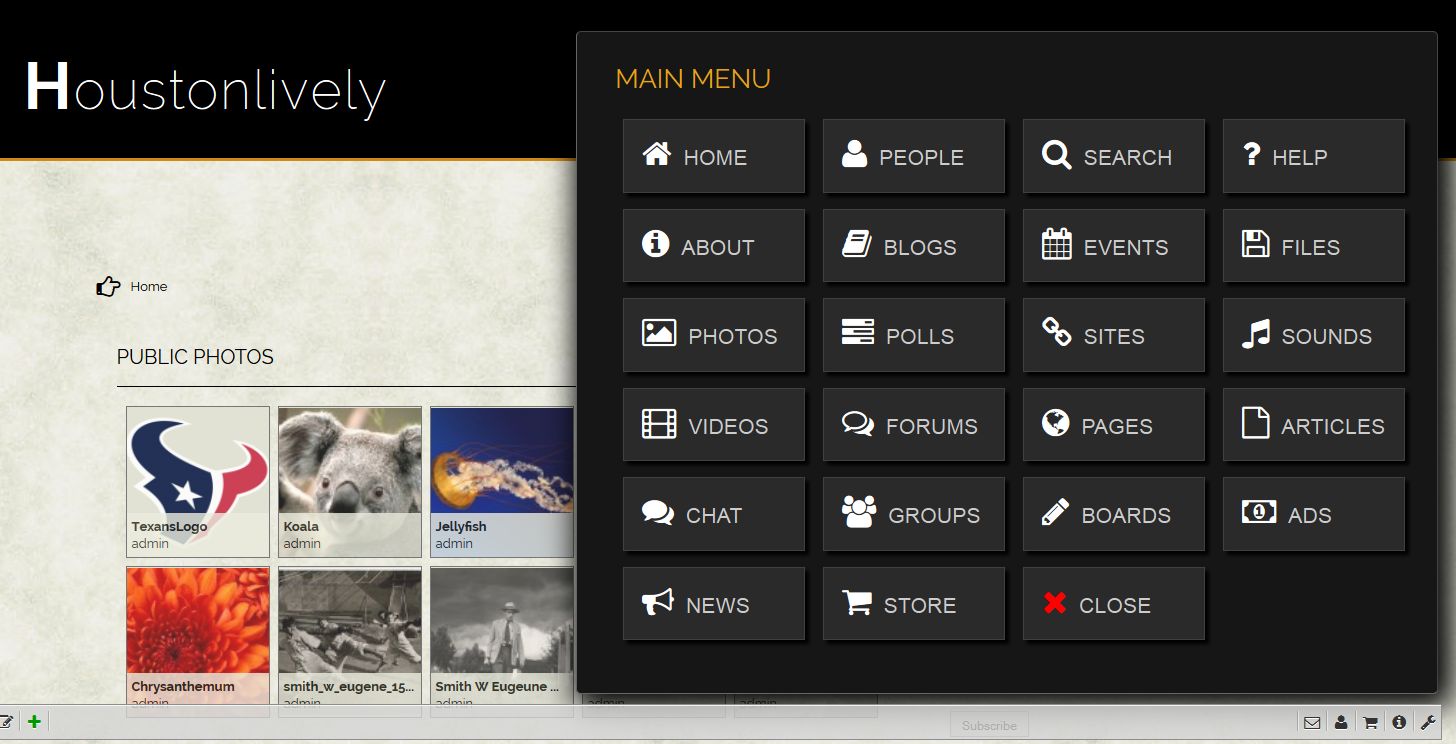Open Polls from the main menu
This screenshot has width=1456, height=744.
(913, 335)
